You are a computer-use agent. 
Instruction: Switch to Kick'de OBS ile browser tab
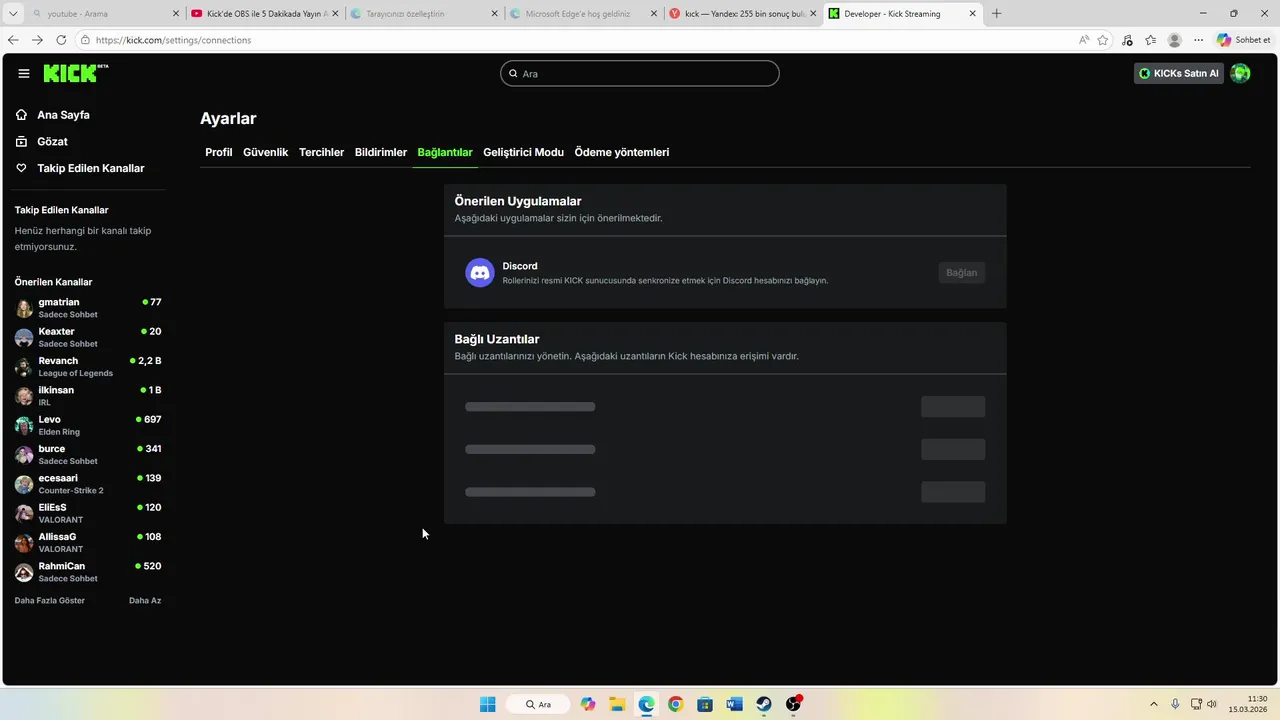point(264,14)
